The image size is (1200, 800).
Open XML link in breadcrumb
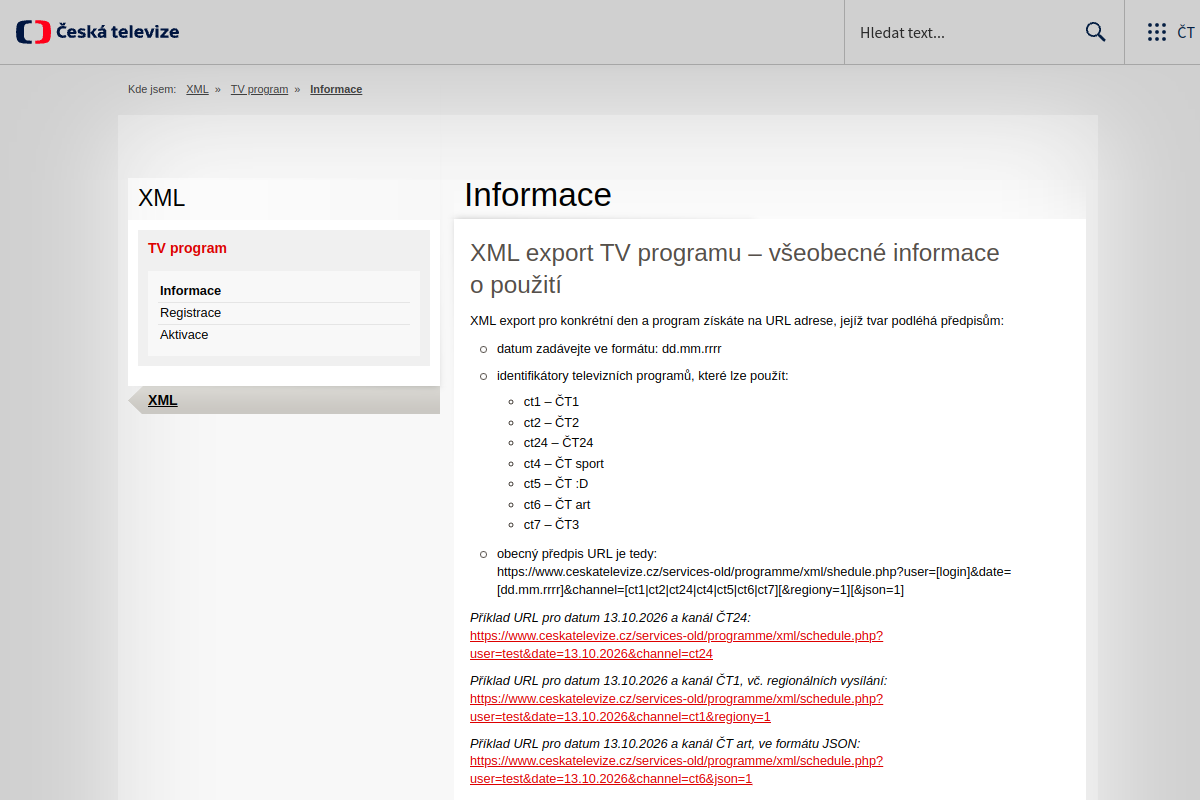(197, 89)
